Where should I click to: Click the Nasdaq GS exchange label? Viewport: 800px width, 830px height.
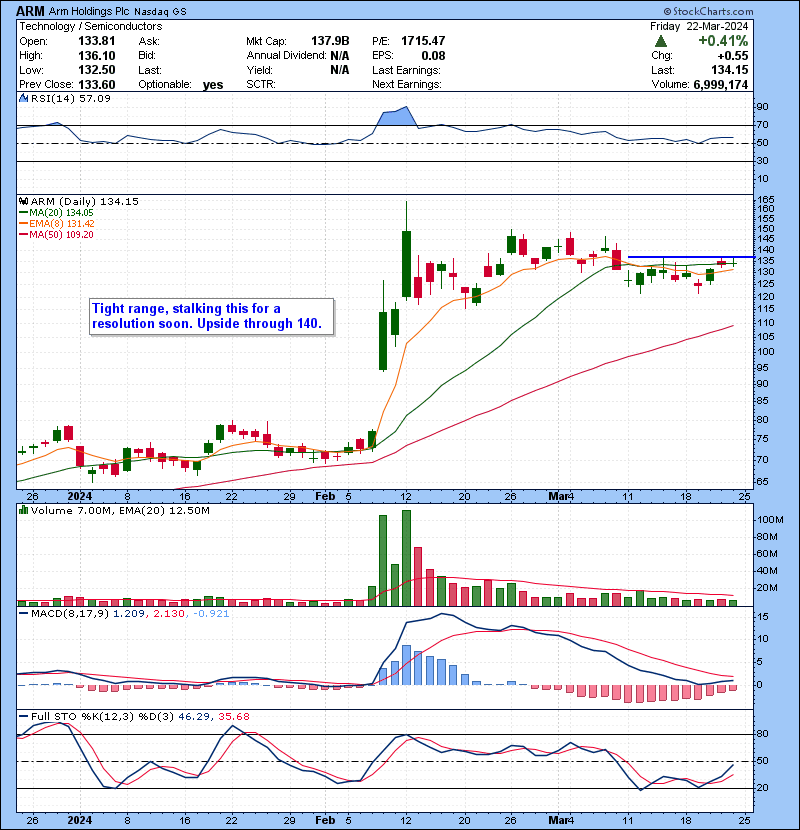coord(160,12)
